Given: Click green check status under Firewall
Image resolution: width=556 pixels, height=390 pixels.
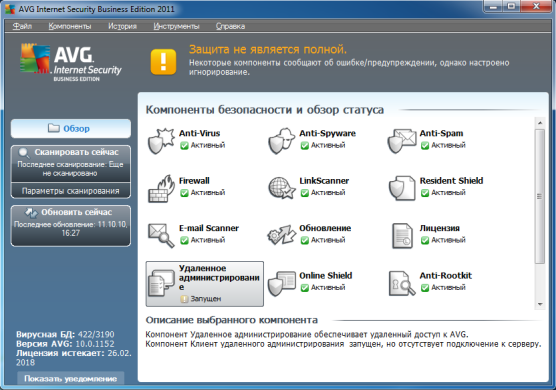Looking at the screenshot, I should 184,193.
